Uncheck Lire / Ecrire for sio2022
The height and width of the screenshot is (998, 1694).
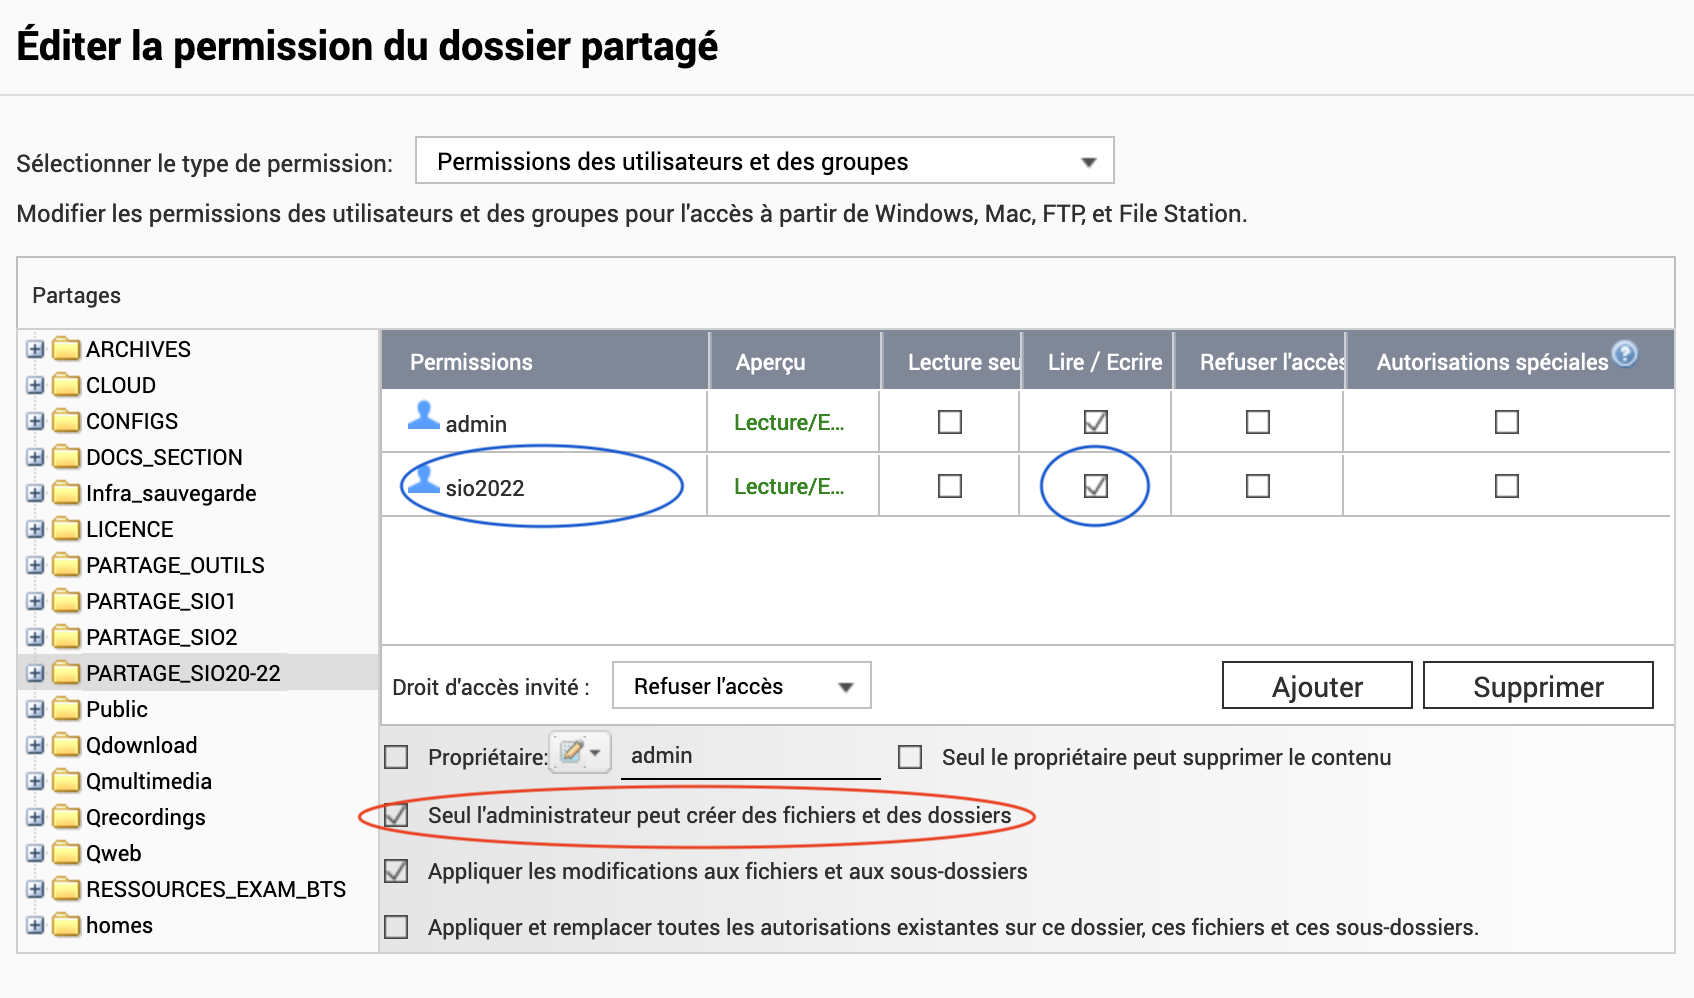pyautogui.click(x=1096, y=486)
